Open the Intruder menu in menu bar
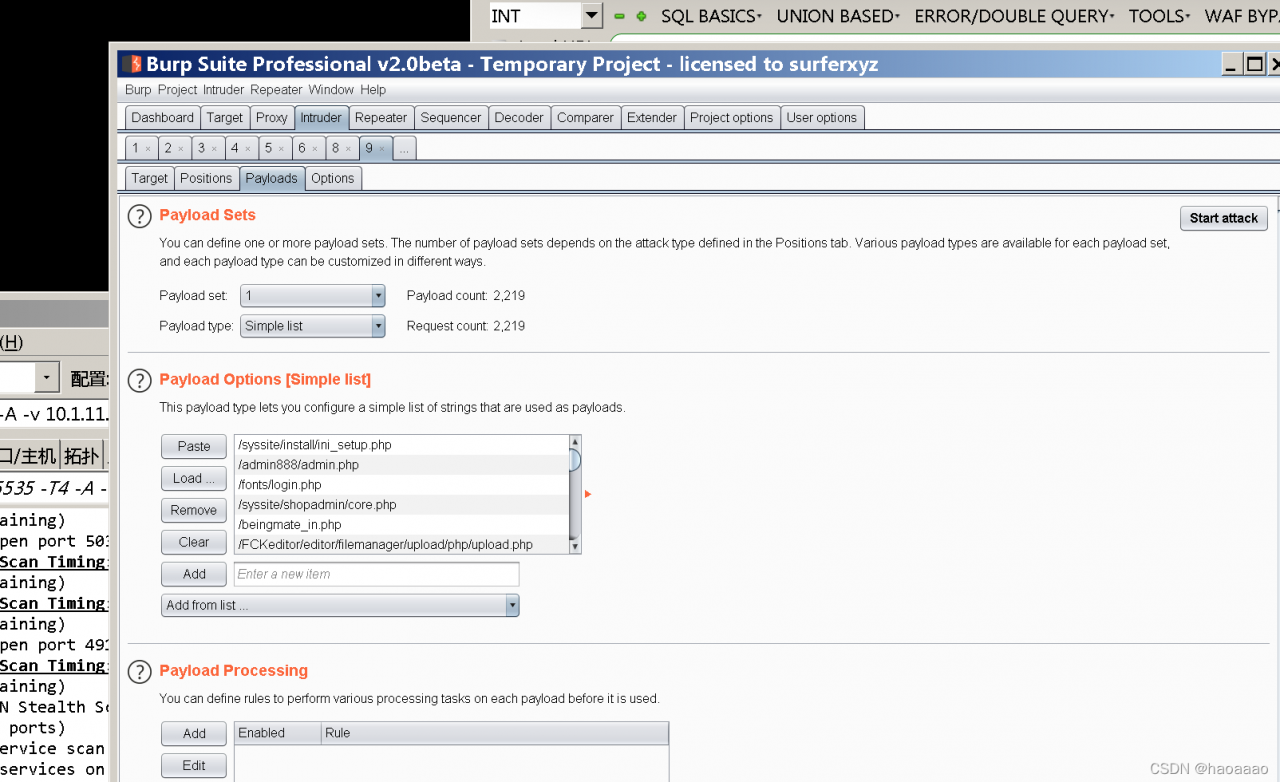Viewport: 1280px width, 782px height. click(x=223, y=89)
